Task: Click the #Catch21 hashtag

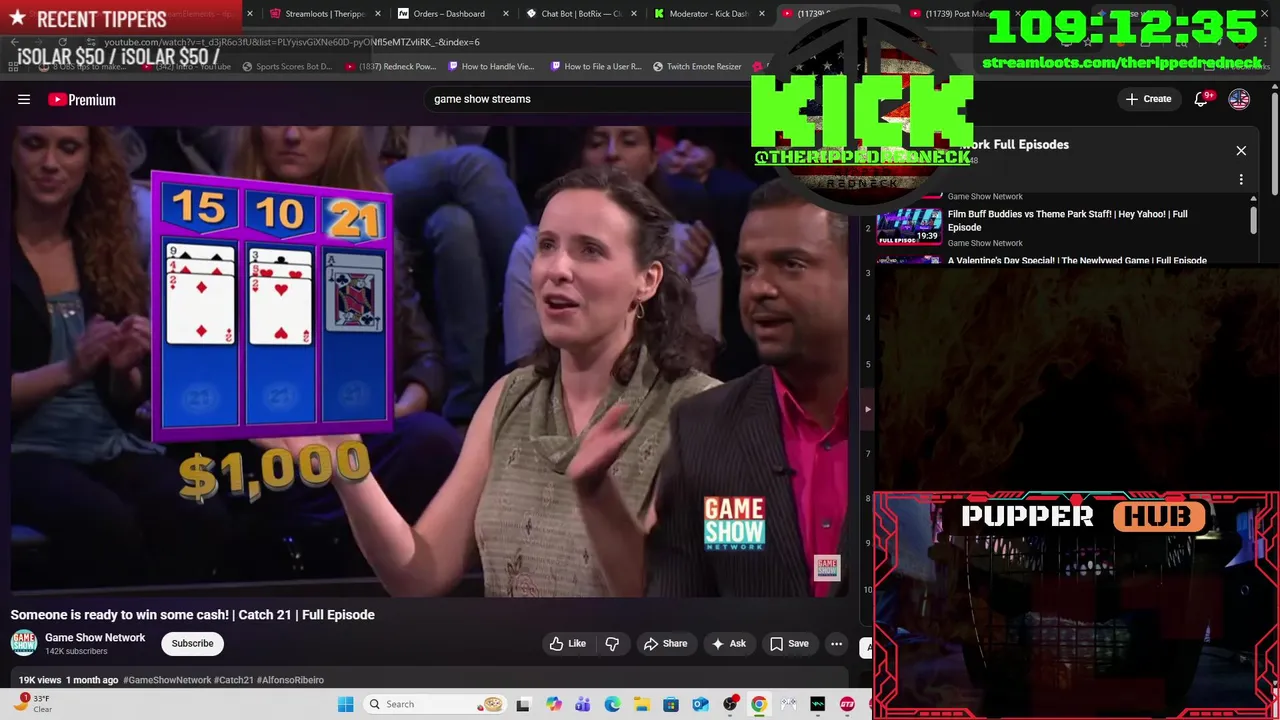Action: click(x=233, y=680)
